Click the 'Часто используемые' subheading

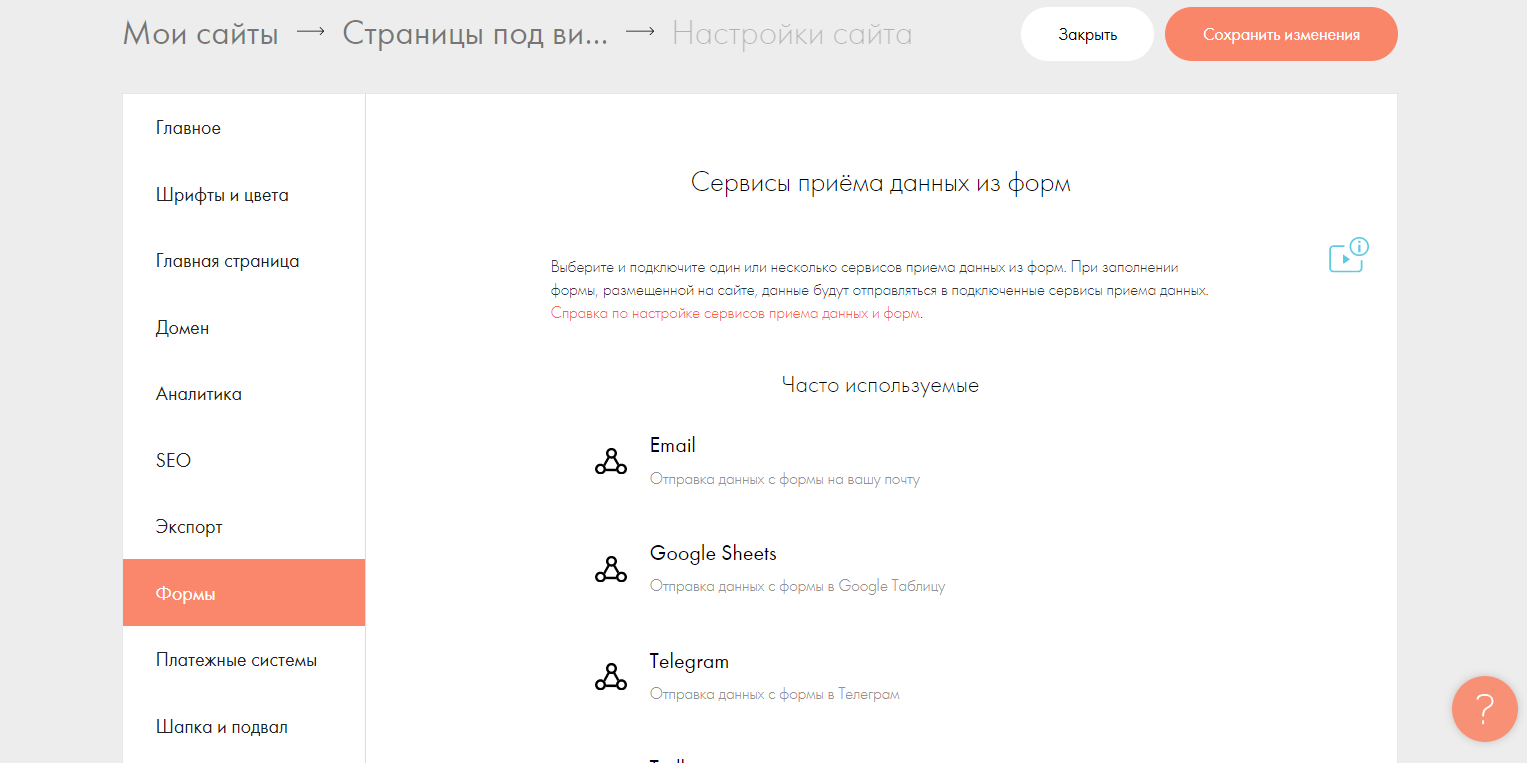click(880, 385)
